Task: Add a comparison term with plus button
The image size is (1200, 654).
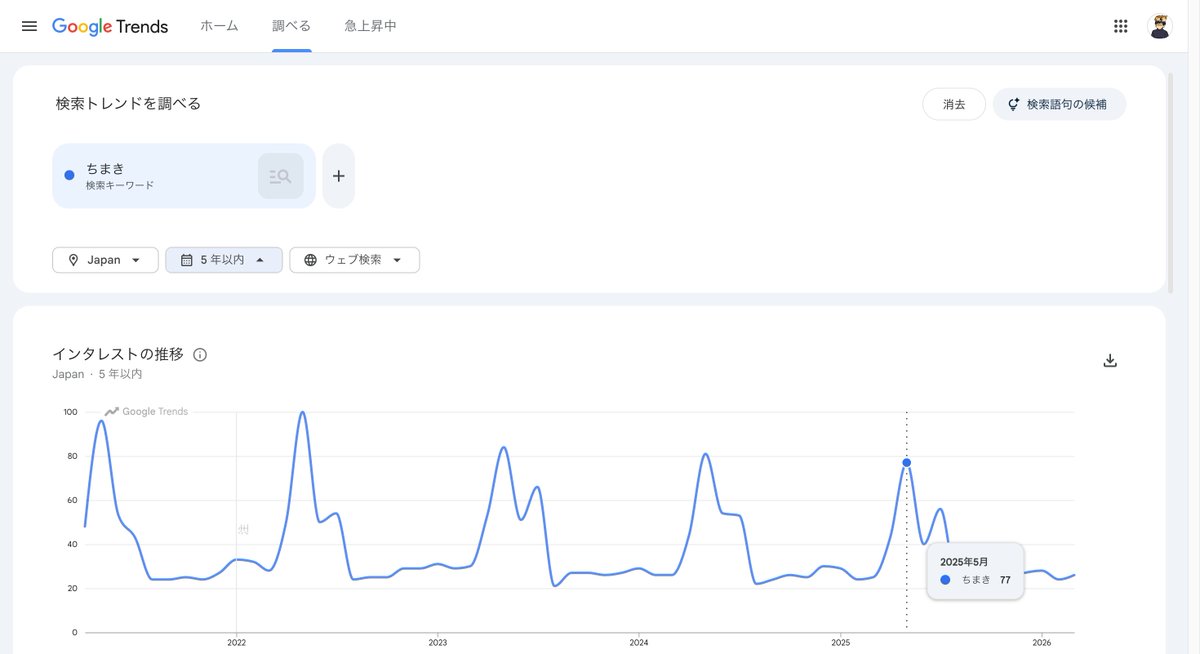Action: tap(338, 176)
